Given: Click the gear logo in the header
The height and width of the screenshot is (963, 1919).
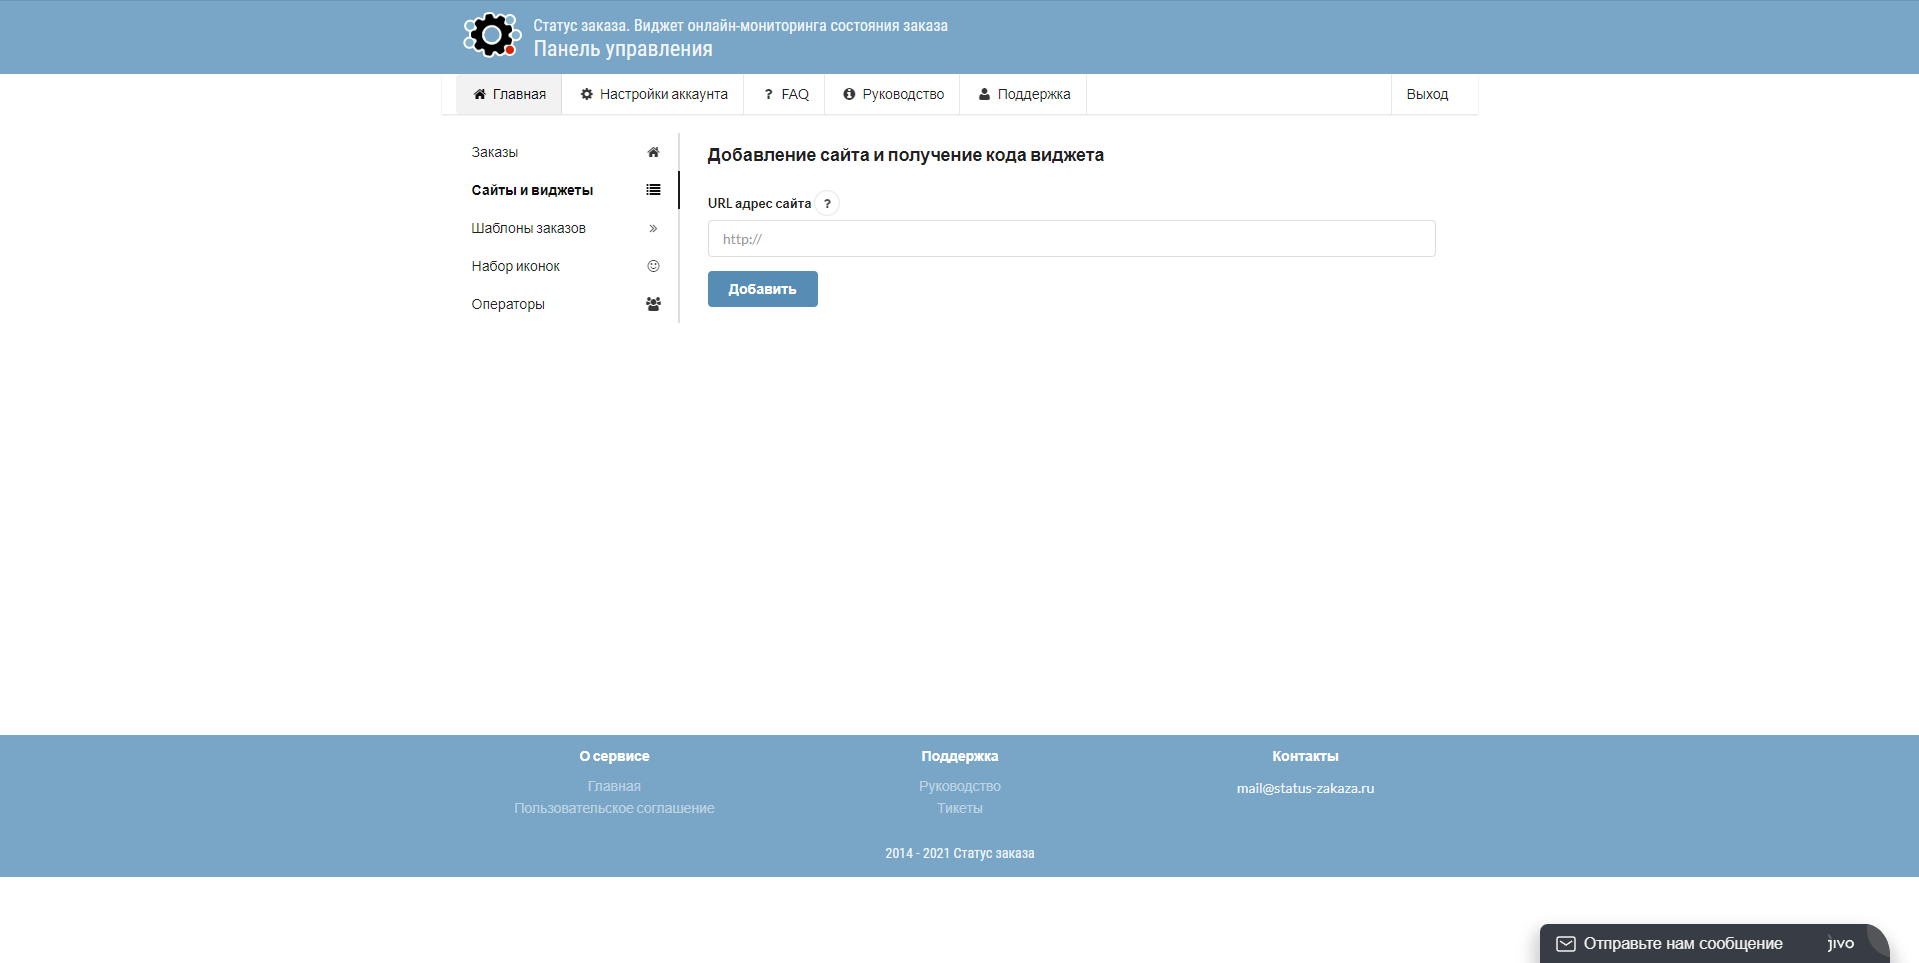Looking at the screenshot, I should (491, 35).
